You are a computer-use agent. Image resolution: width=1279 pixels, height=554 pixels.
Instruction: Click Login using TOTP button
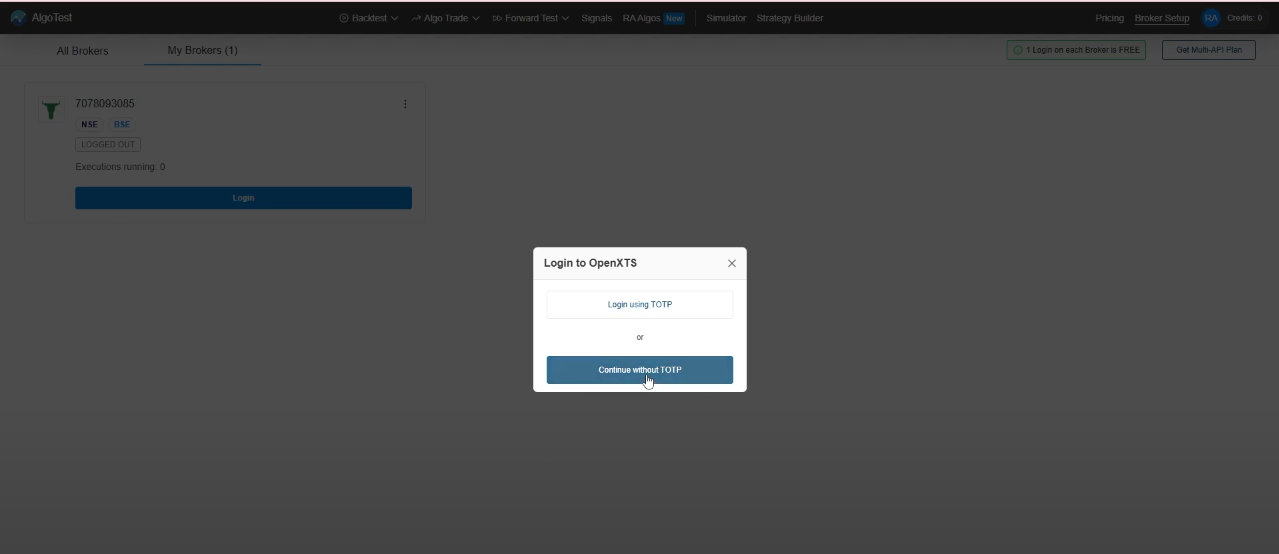640,304
